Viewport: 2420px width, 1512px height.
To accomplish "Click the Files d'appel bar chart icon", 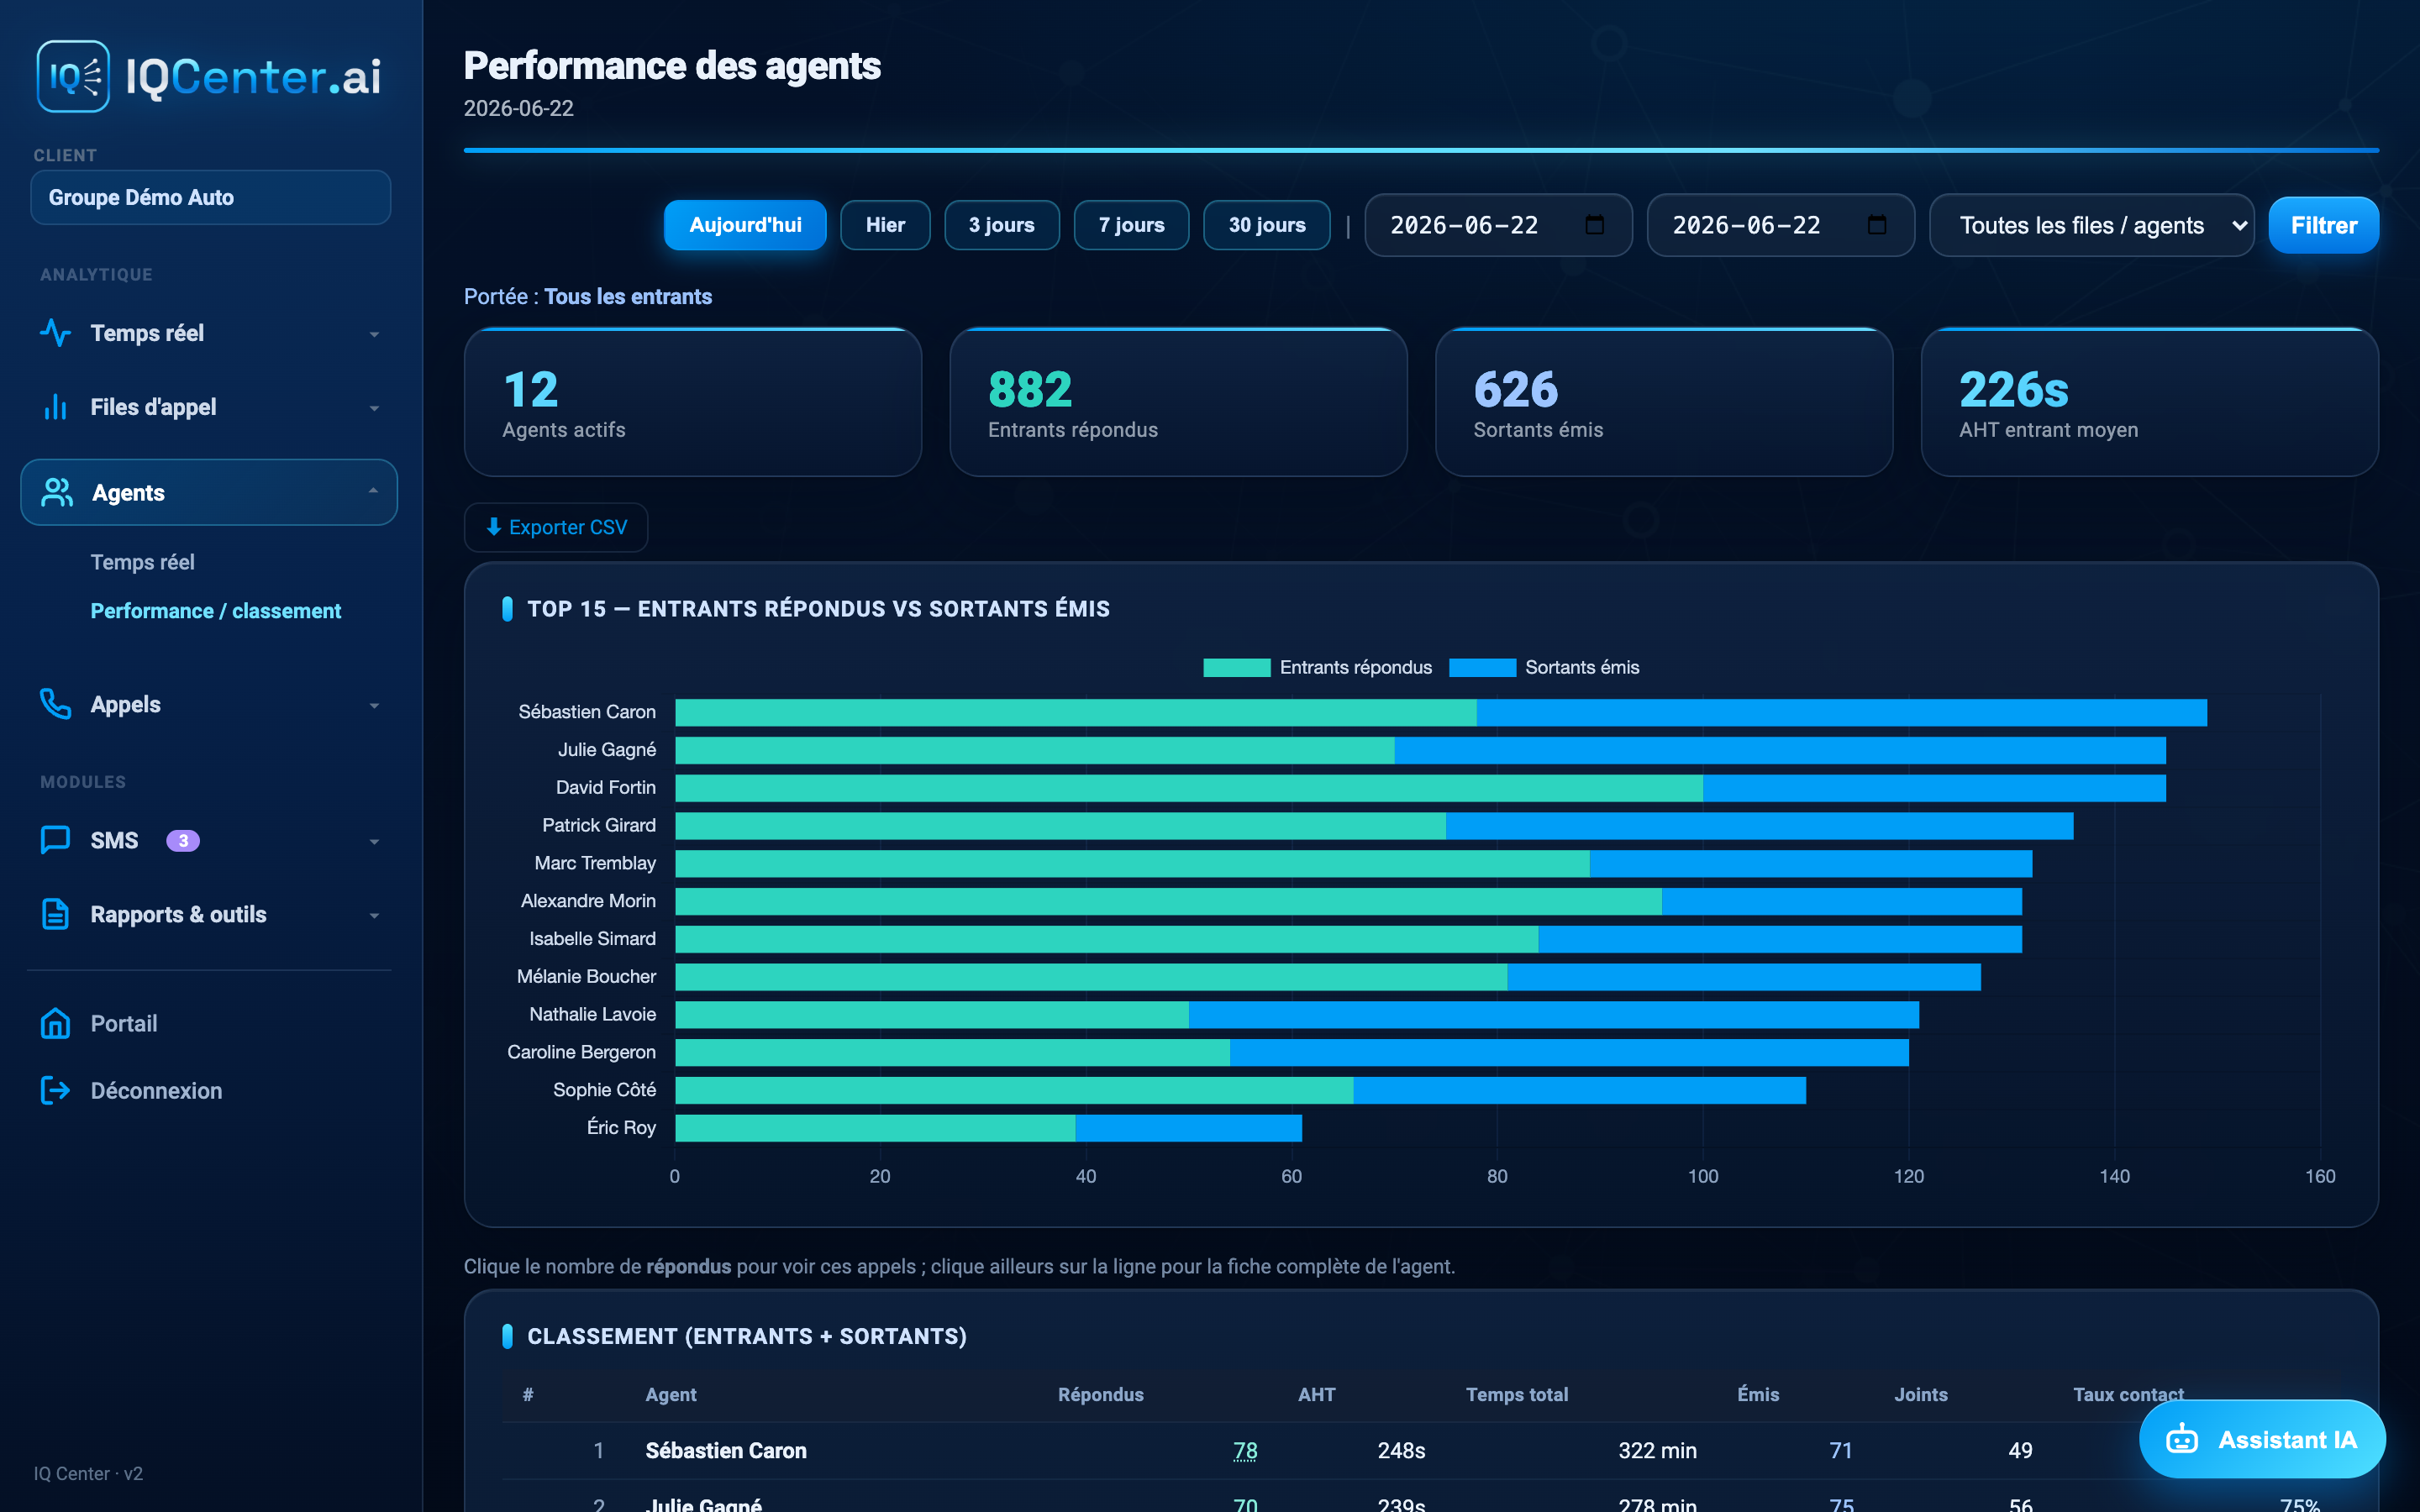I will (x=55, y=407).
